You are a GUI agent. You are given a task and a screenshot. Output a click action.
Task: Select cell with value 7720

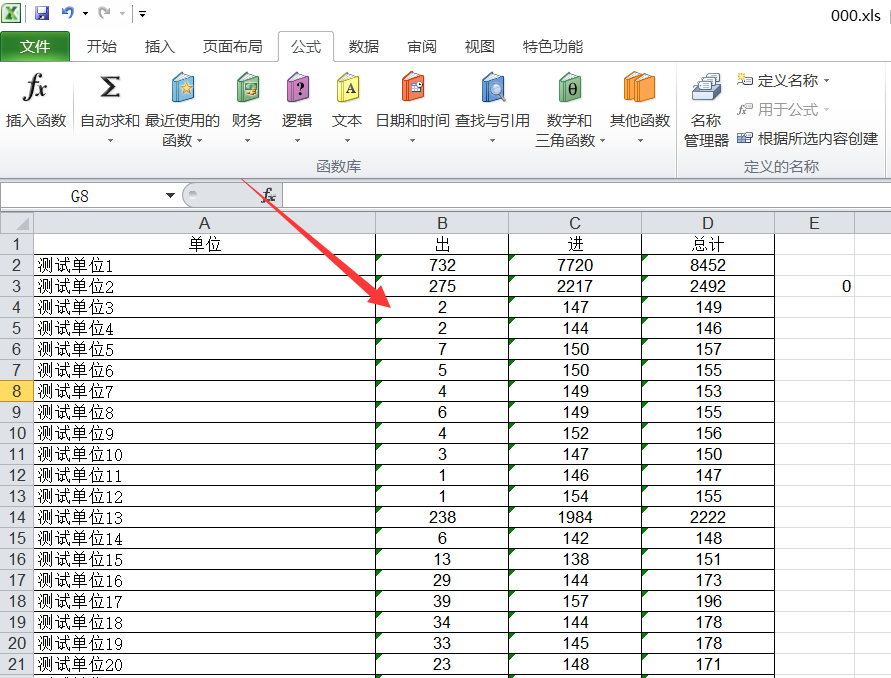[x=575, y=265]
